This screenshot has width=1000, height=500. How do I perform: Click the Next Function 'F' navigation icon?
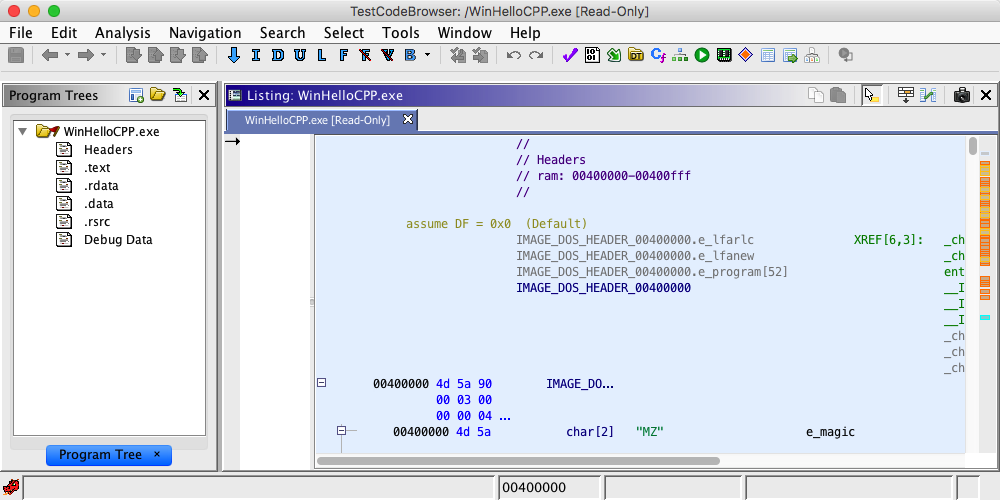tap(344, 55)
